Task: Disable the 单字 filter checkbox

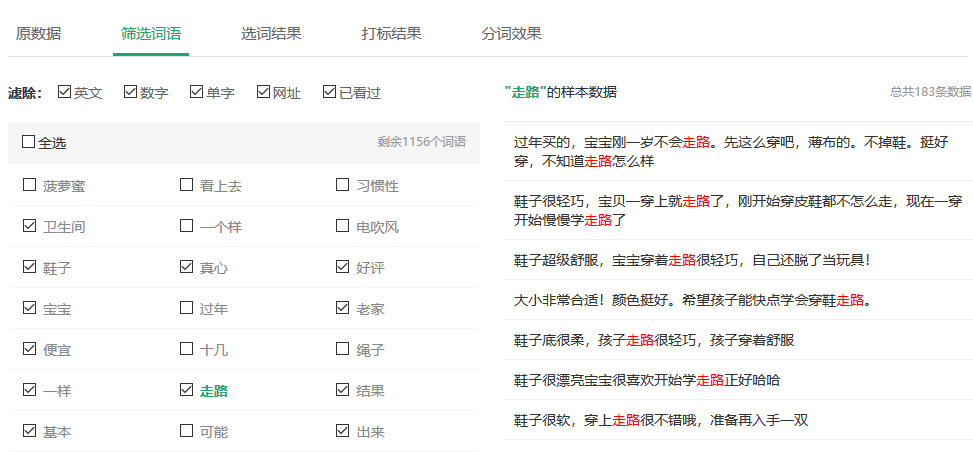Action: click(197, 92)
